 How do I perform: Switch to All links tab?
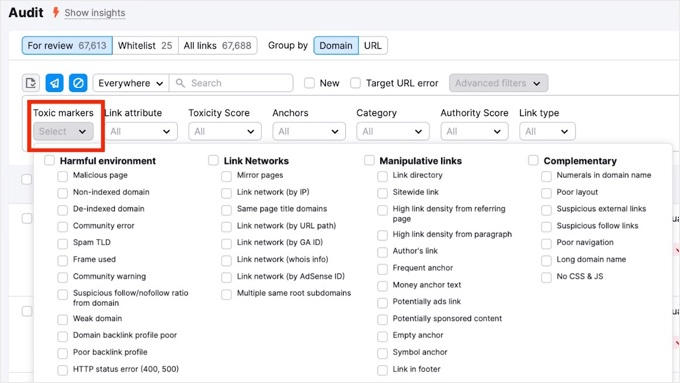[x=217, y=46]
